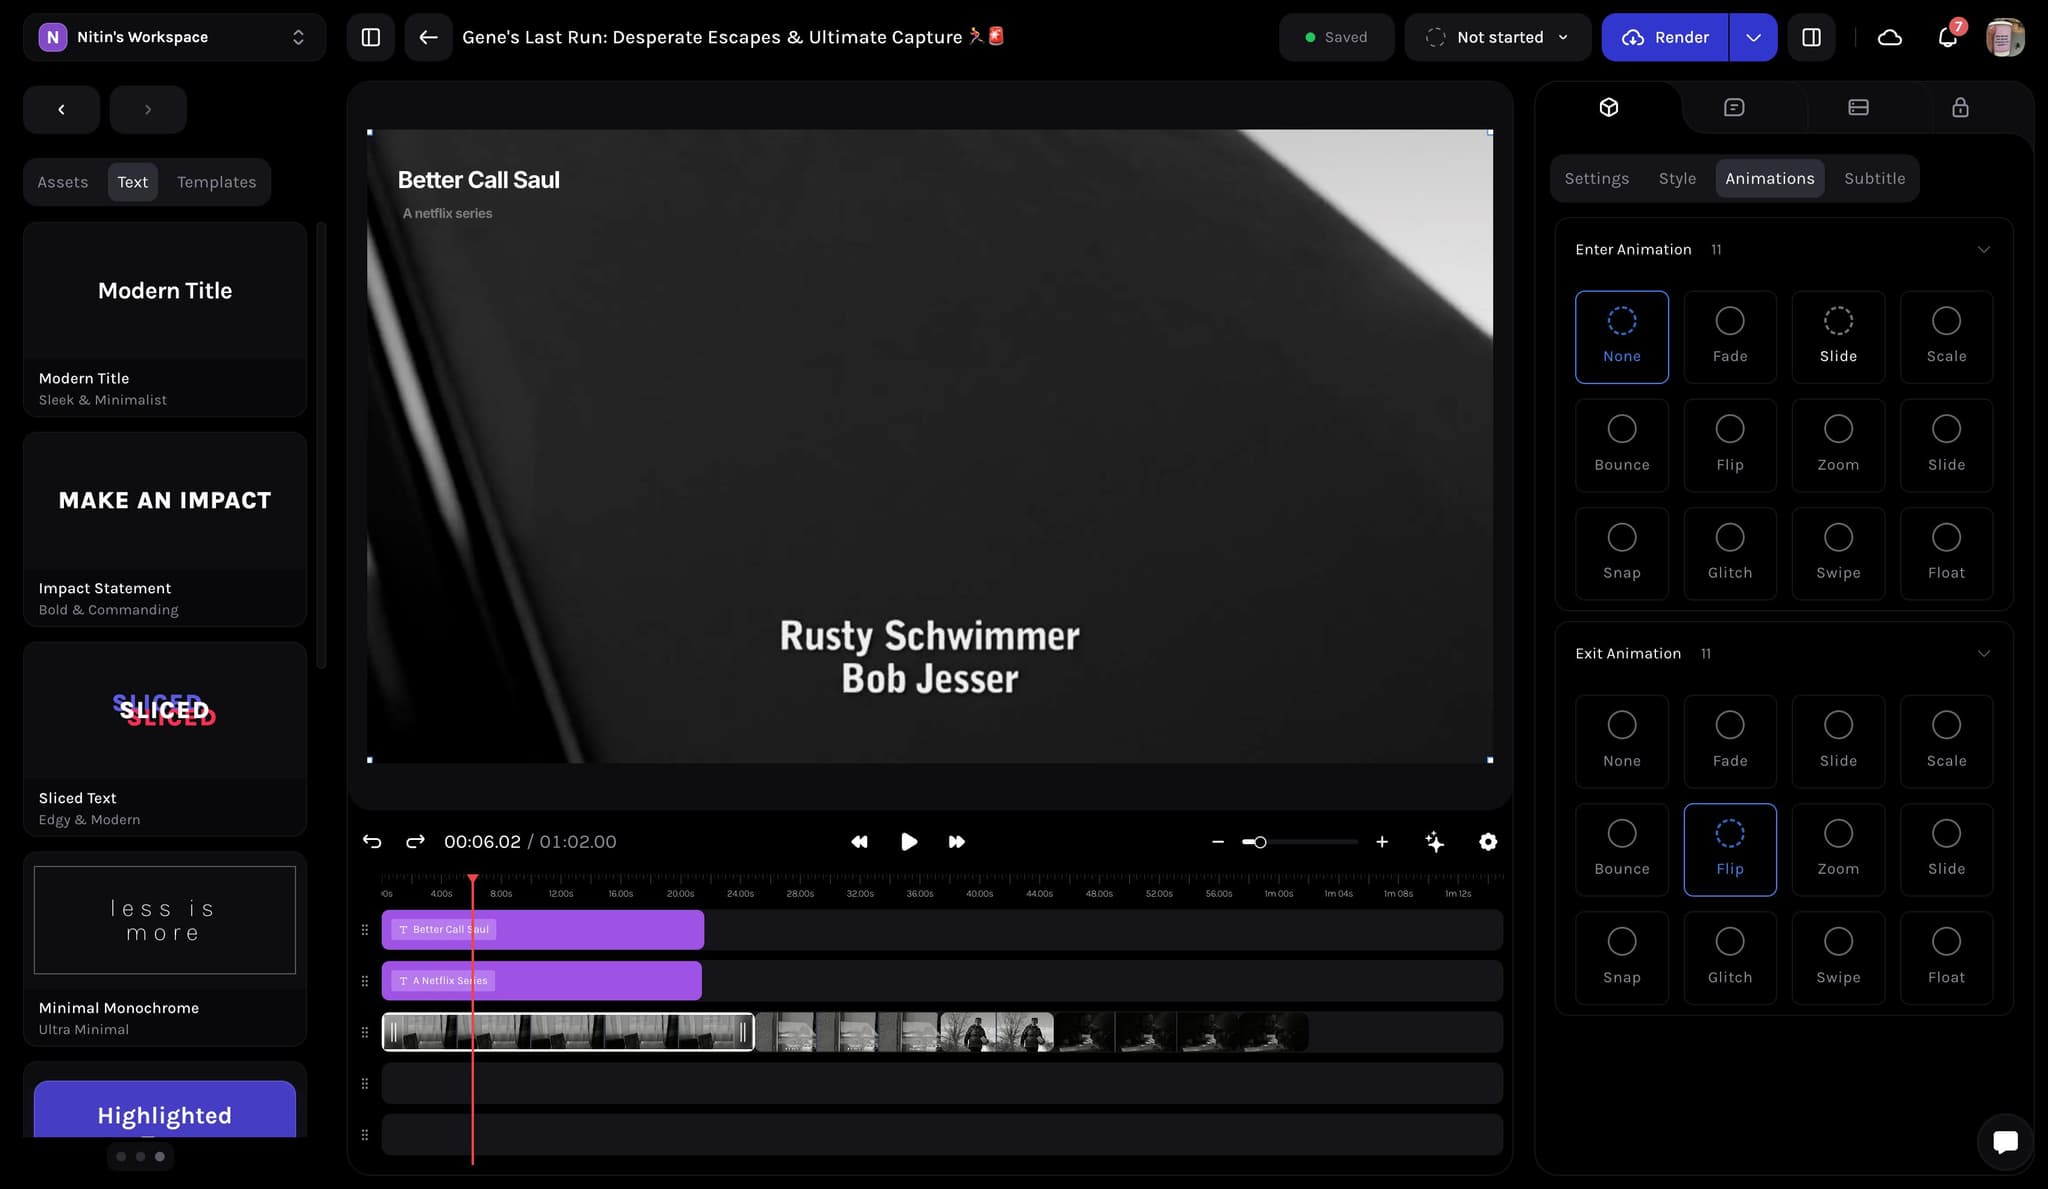Open the AI magic tools sparkle icon
2048x1189 pixels.
tap(1434, 841)
